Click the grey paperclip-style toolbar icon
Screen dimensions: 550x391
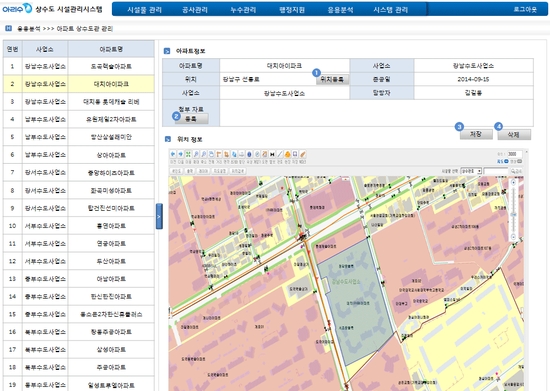[x=257, y=154]
